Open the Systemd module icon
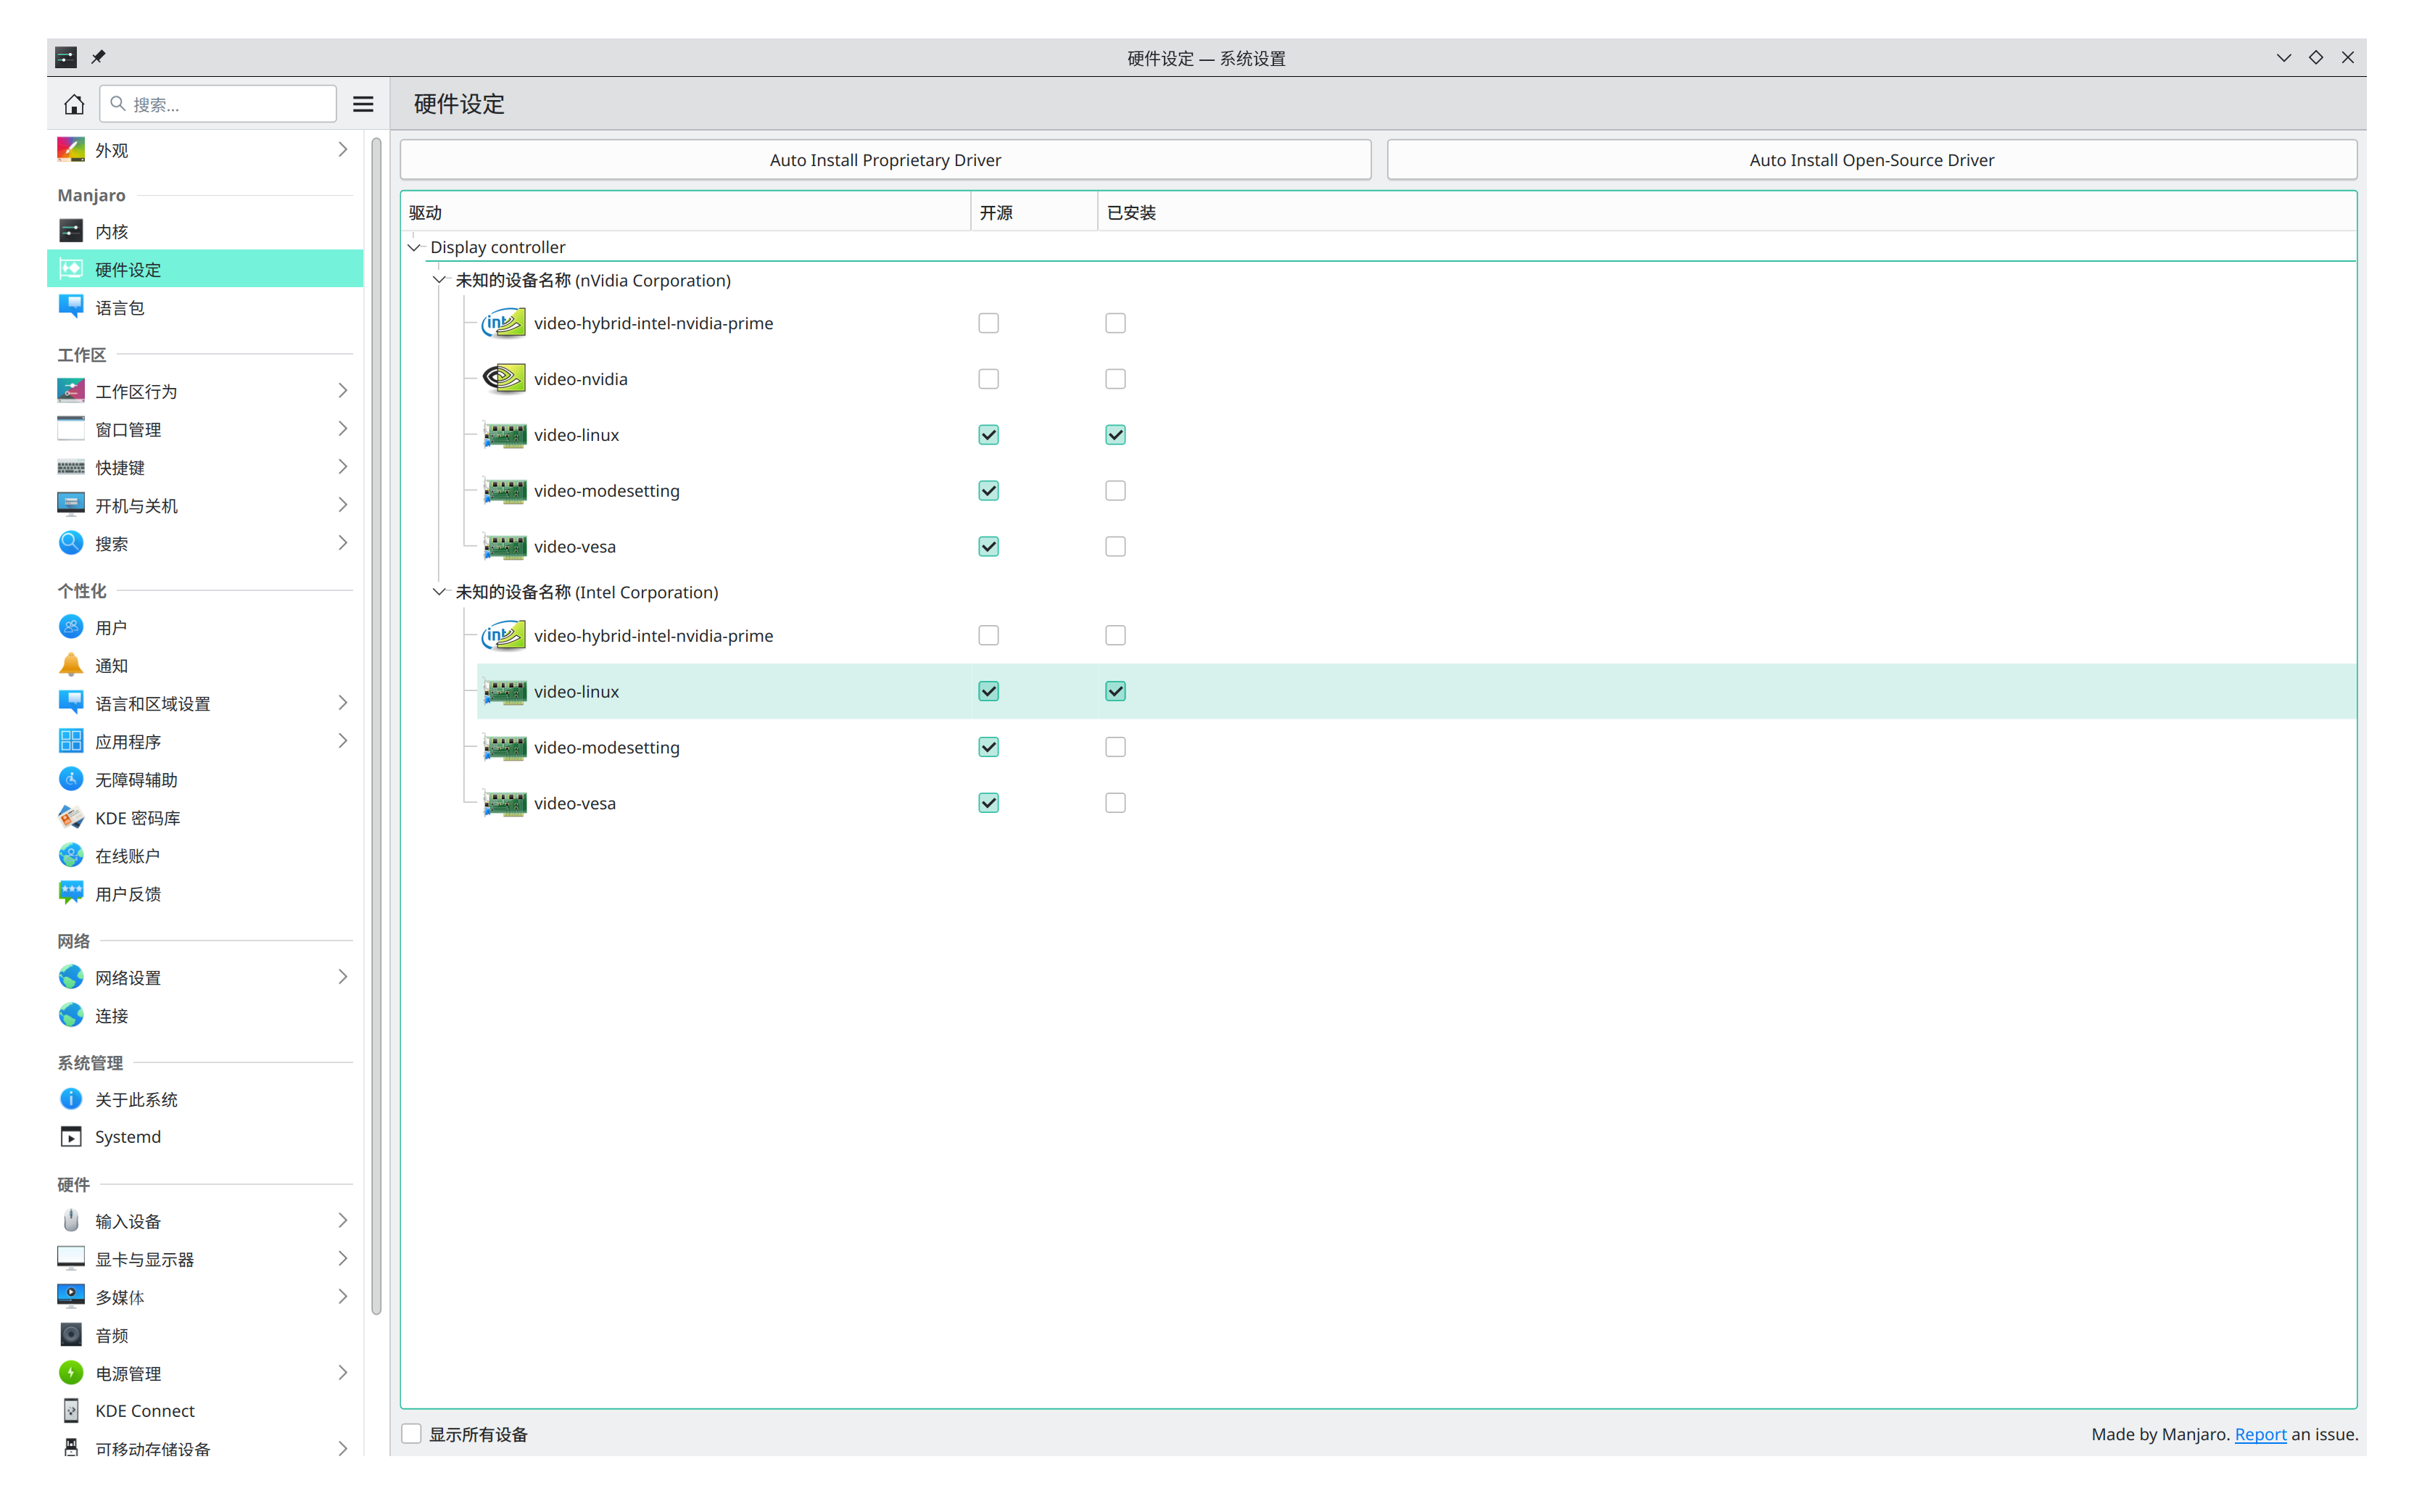2414x1512 pixels. point(71,1137)
